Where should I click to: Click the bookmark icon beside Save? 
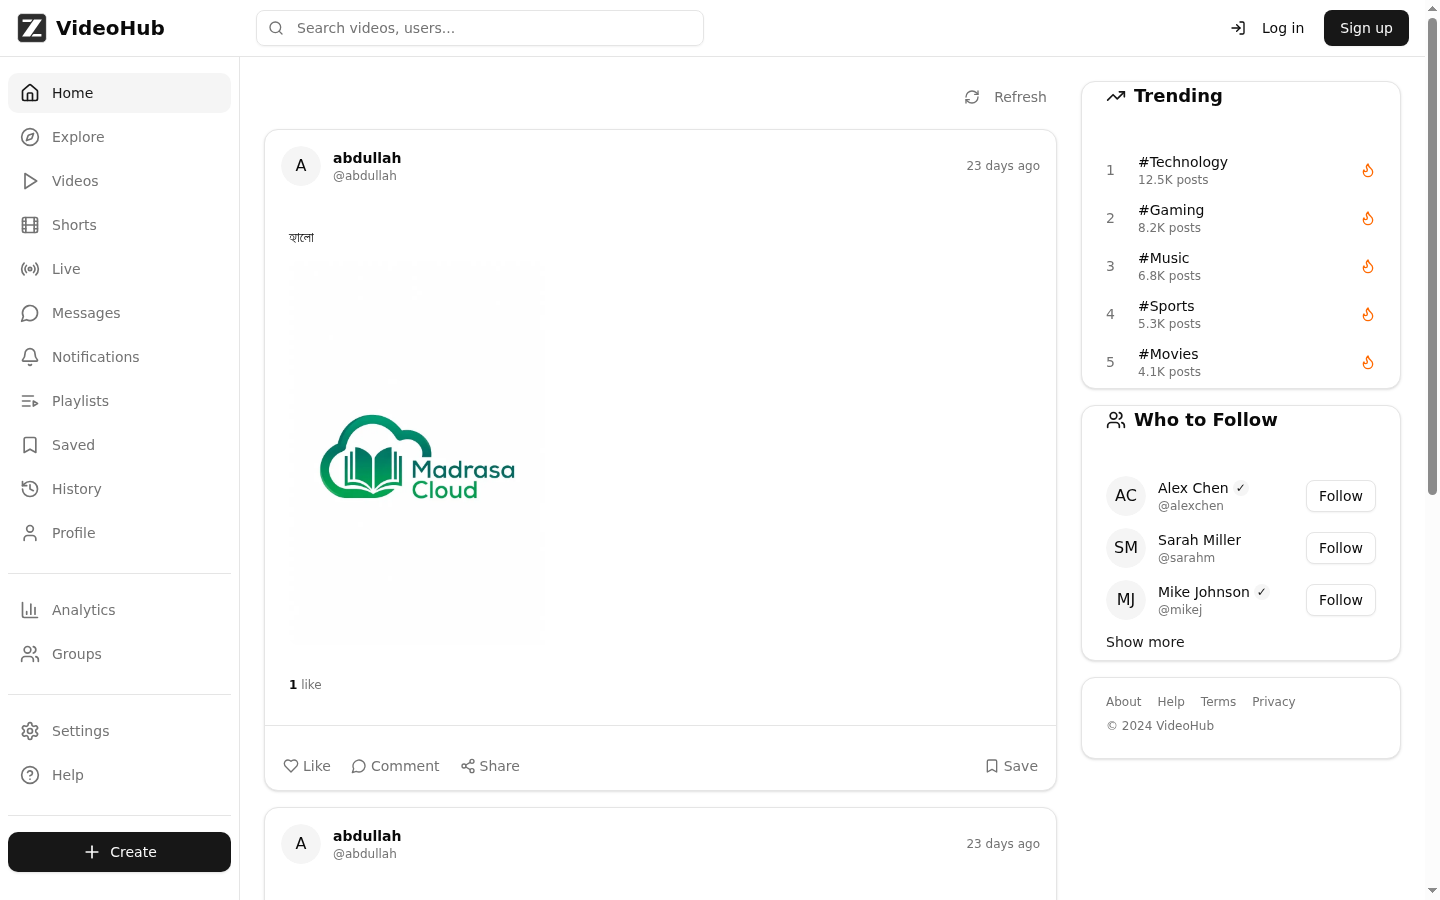click(x=992, y=766)
